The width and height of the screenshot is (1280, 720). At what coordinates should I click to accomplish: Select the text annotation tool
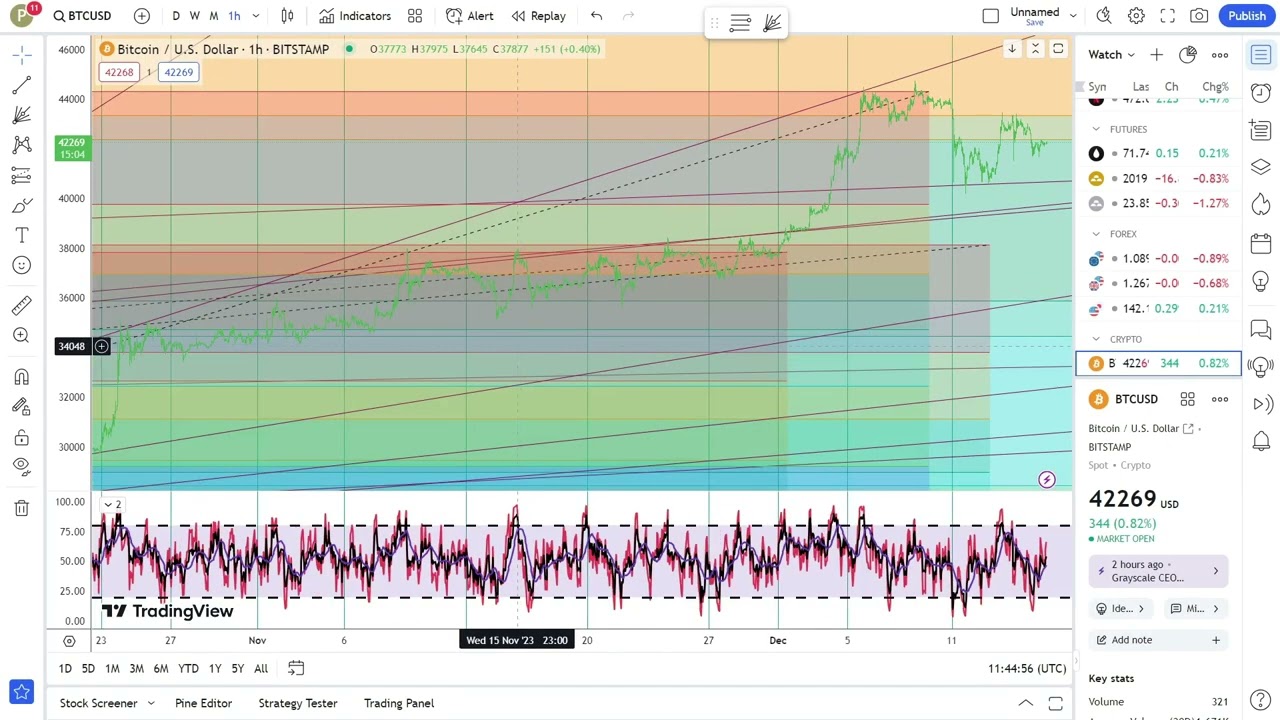21,235
